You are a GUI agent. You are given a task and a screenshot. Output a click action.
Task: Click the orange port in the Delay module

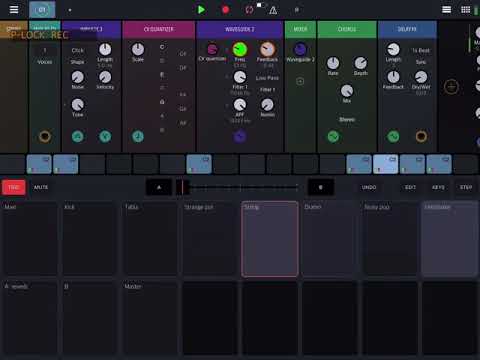421,136
